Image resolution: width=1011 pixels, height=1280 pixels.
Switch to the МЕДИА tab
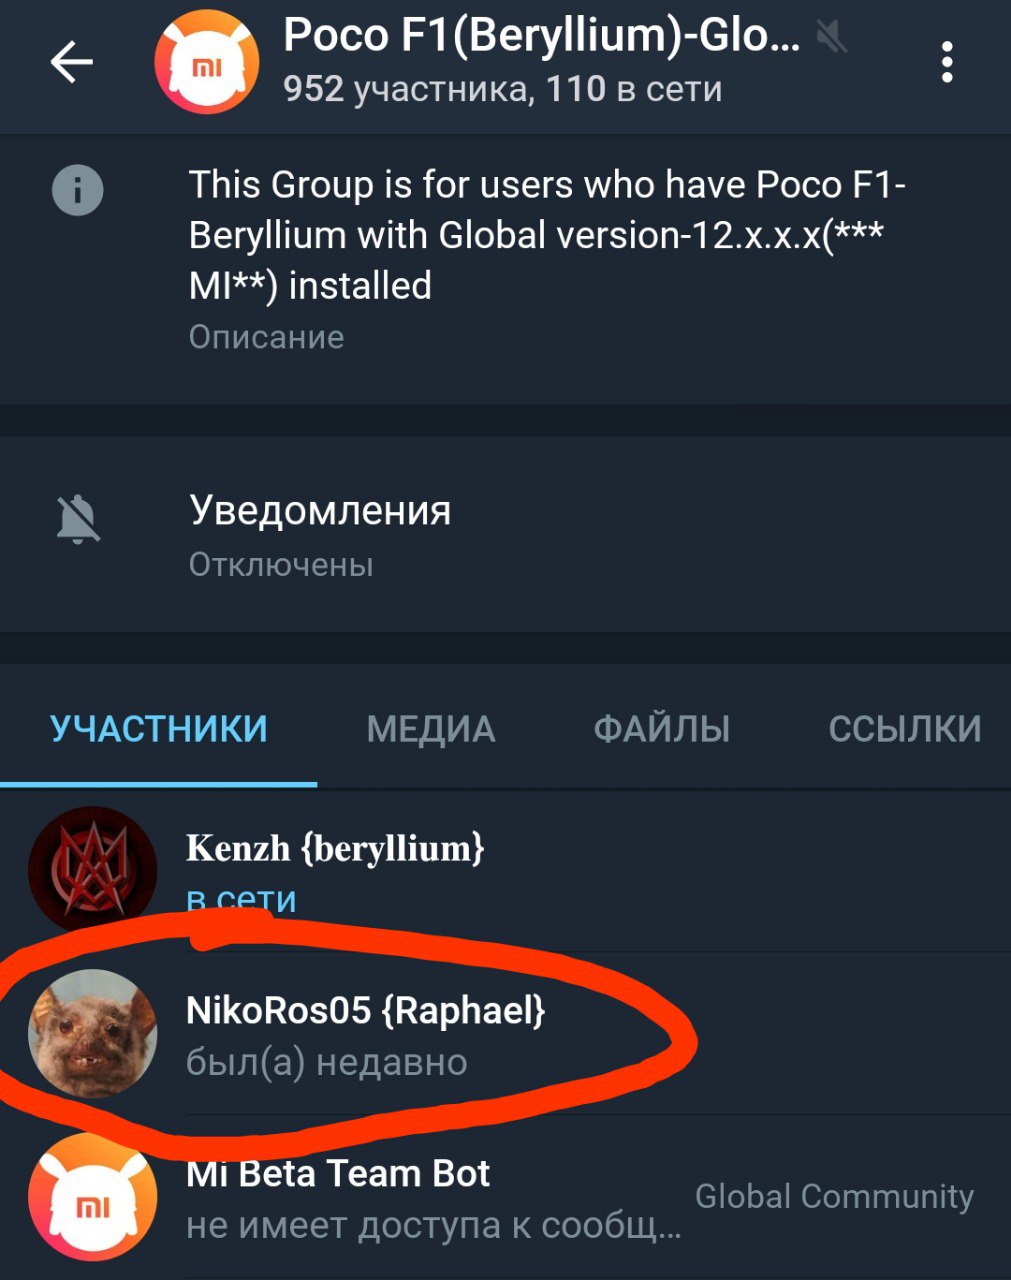coord(431,729)
